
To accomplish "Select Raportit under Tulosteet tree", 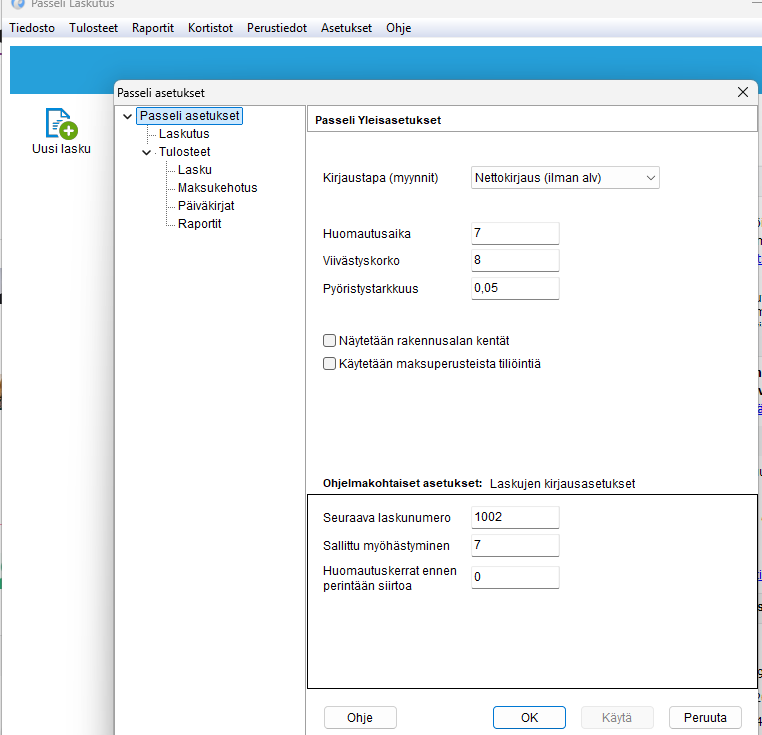I will 200,224.
